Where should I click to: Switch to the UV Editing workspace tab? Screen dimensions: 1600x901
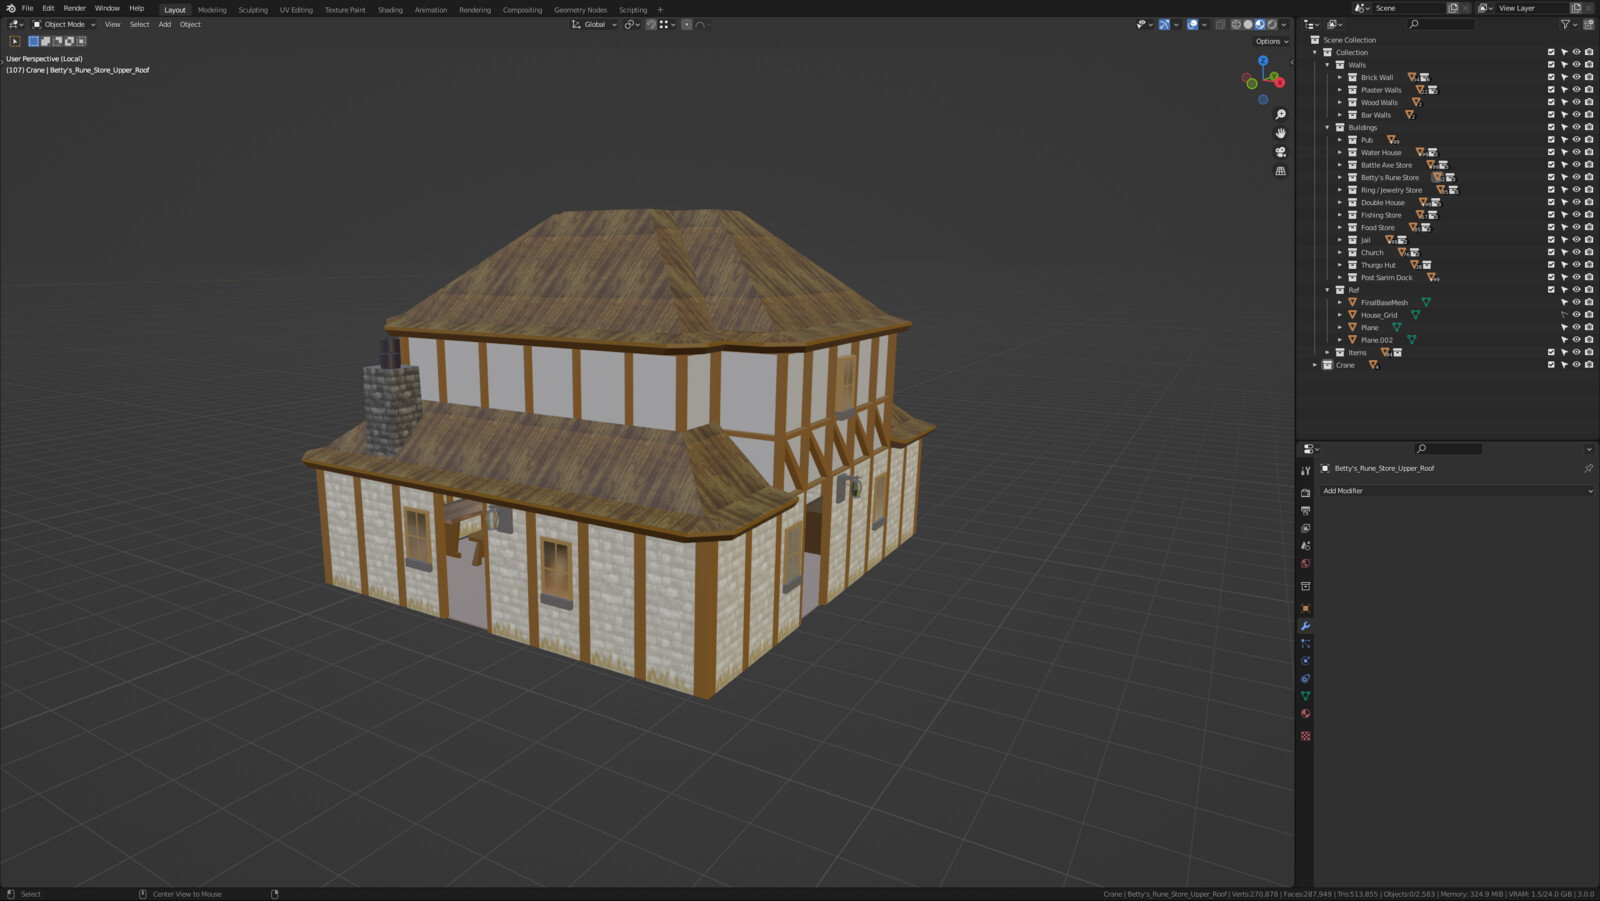296,10
